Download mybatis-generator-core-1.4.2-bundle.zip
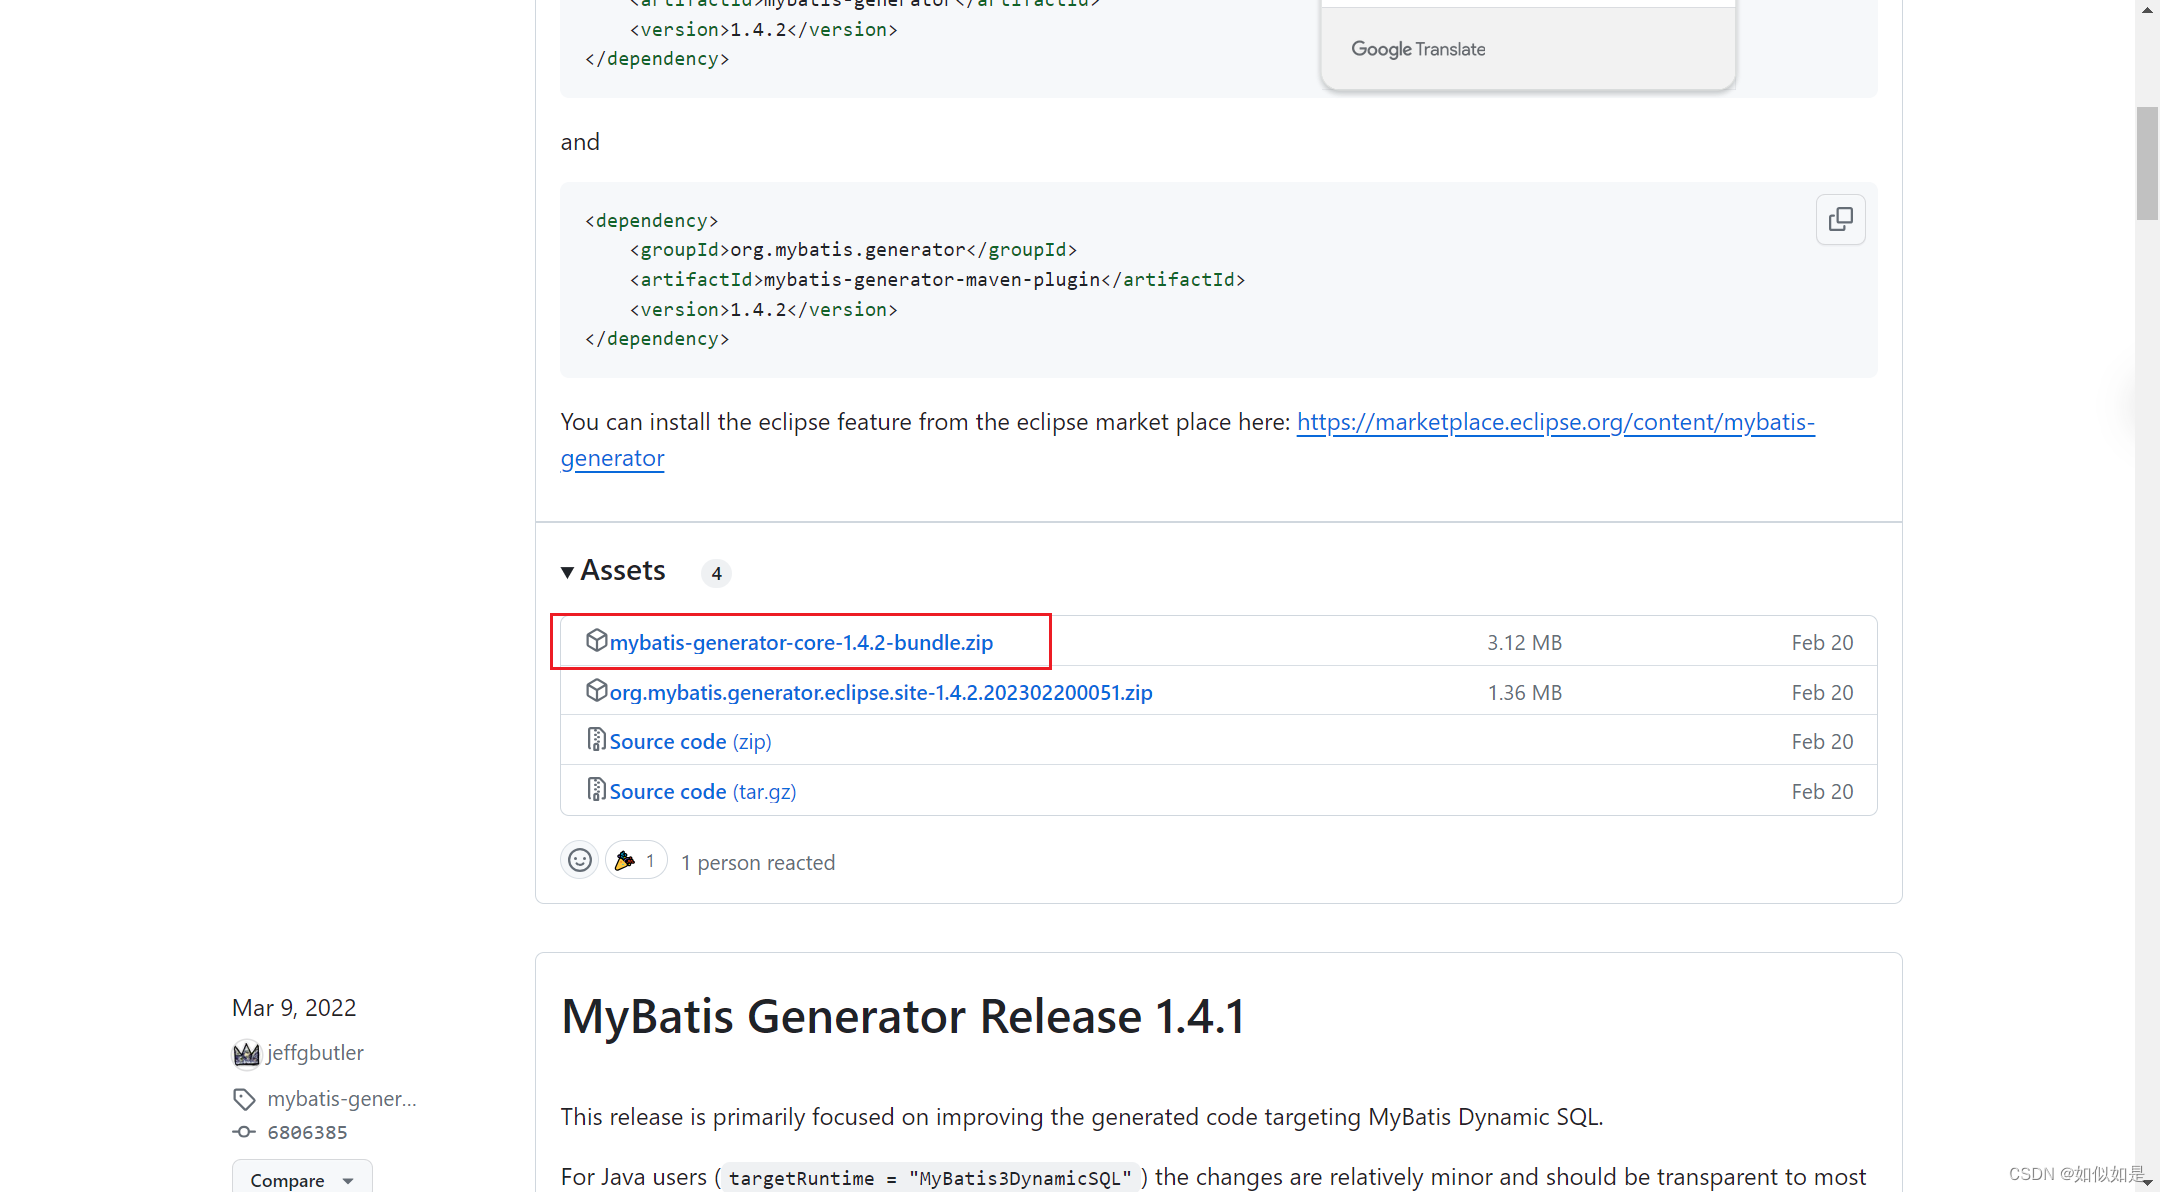The height and width of the screenshot is (1192, 2160). (801, 643)
